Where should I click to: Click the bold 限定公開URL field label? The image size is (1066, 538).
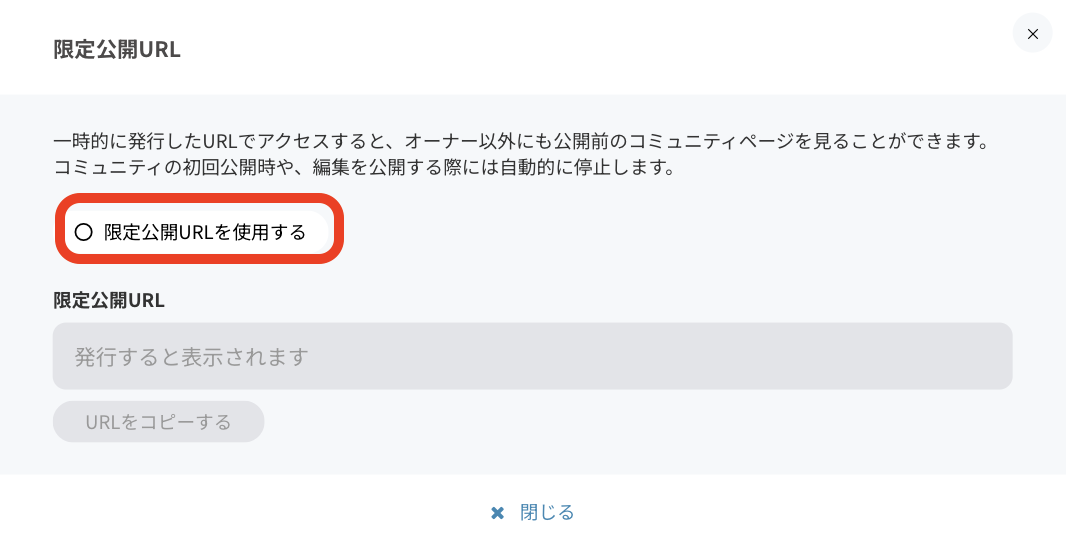click(109, 300)
